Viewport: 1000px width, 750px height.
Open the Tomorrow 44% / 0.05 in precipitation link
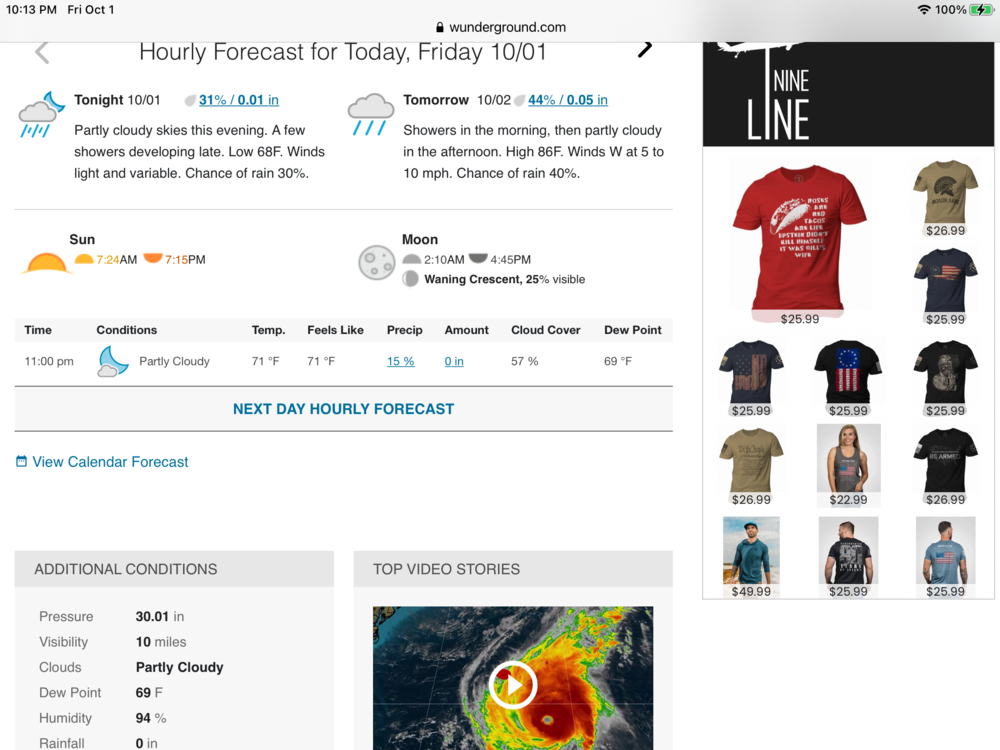[x=567, y=100]
